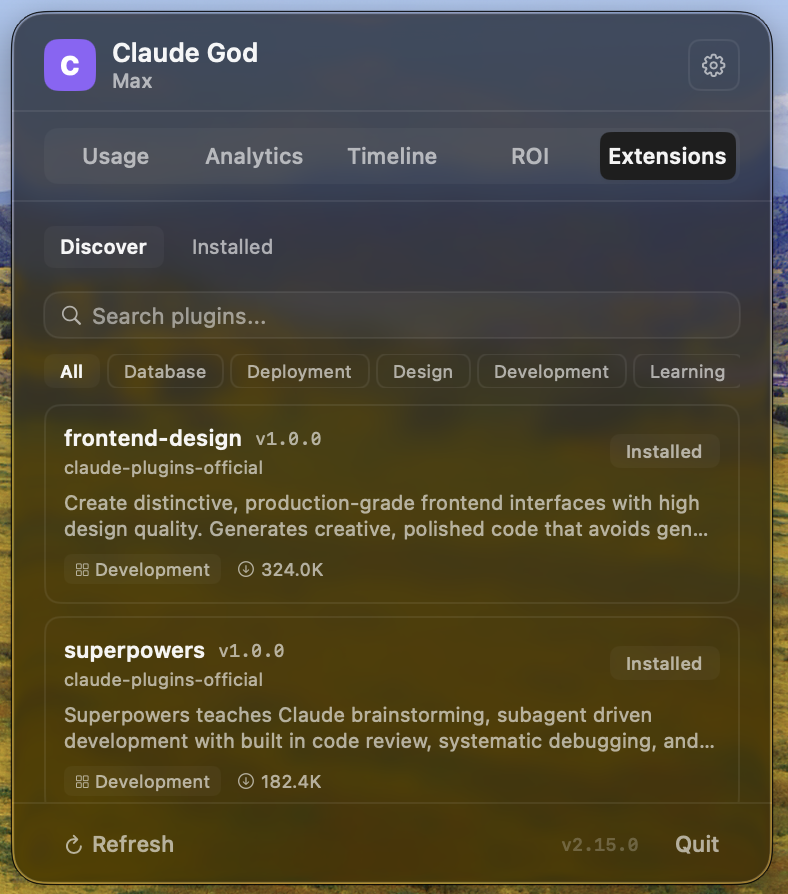
Task: Click the Installed badge on frontend-design
Action: [664, 451]
